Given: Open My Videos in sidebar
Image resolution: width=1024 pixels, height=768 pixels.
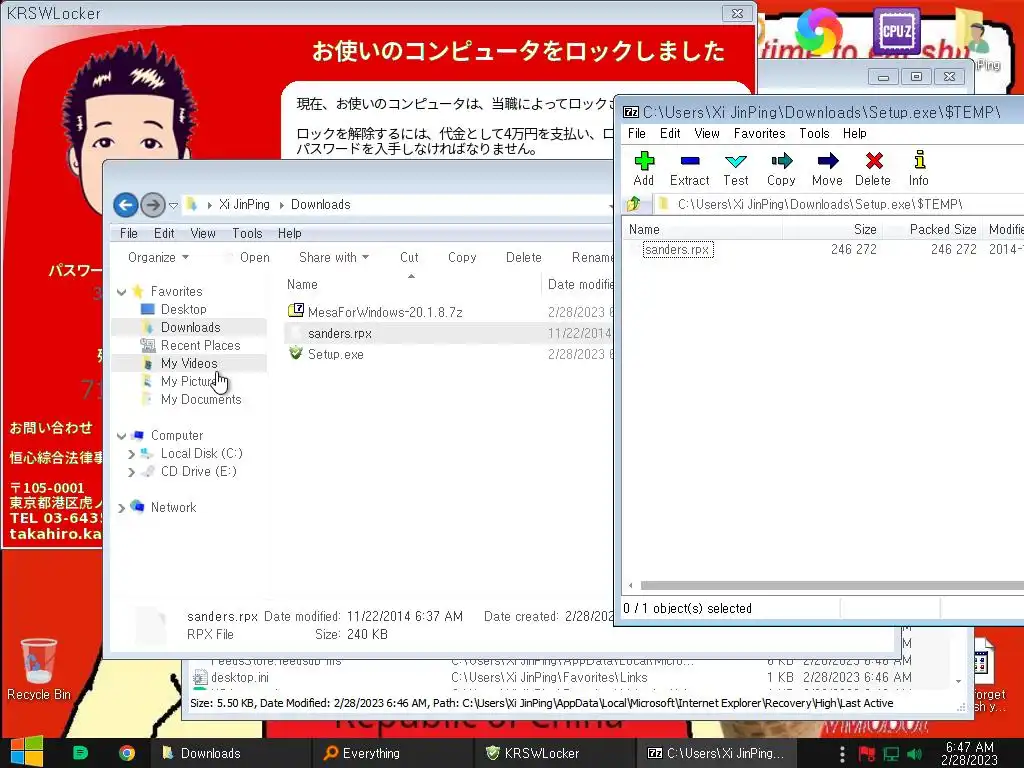Looking at the screenshot, I should coord(189,364).
